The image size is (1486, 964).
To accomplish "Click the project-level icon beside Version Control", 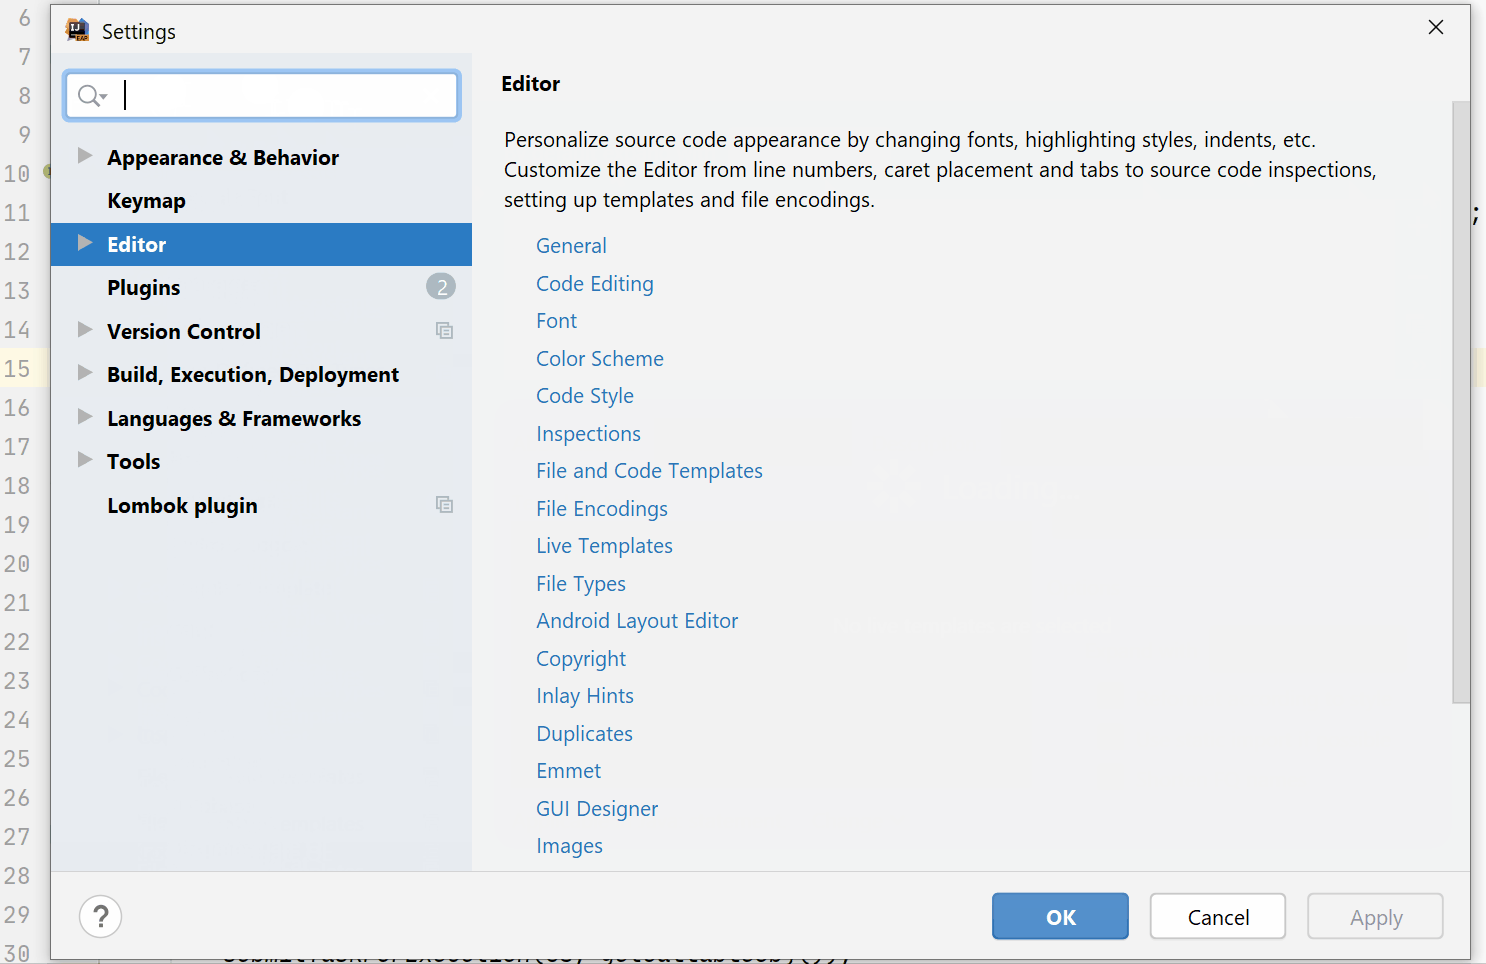I will 445,331.
